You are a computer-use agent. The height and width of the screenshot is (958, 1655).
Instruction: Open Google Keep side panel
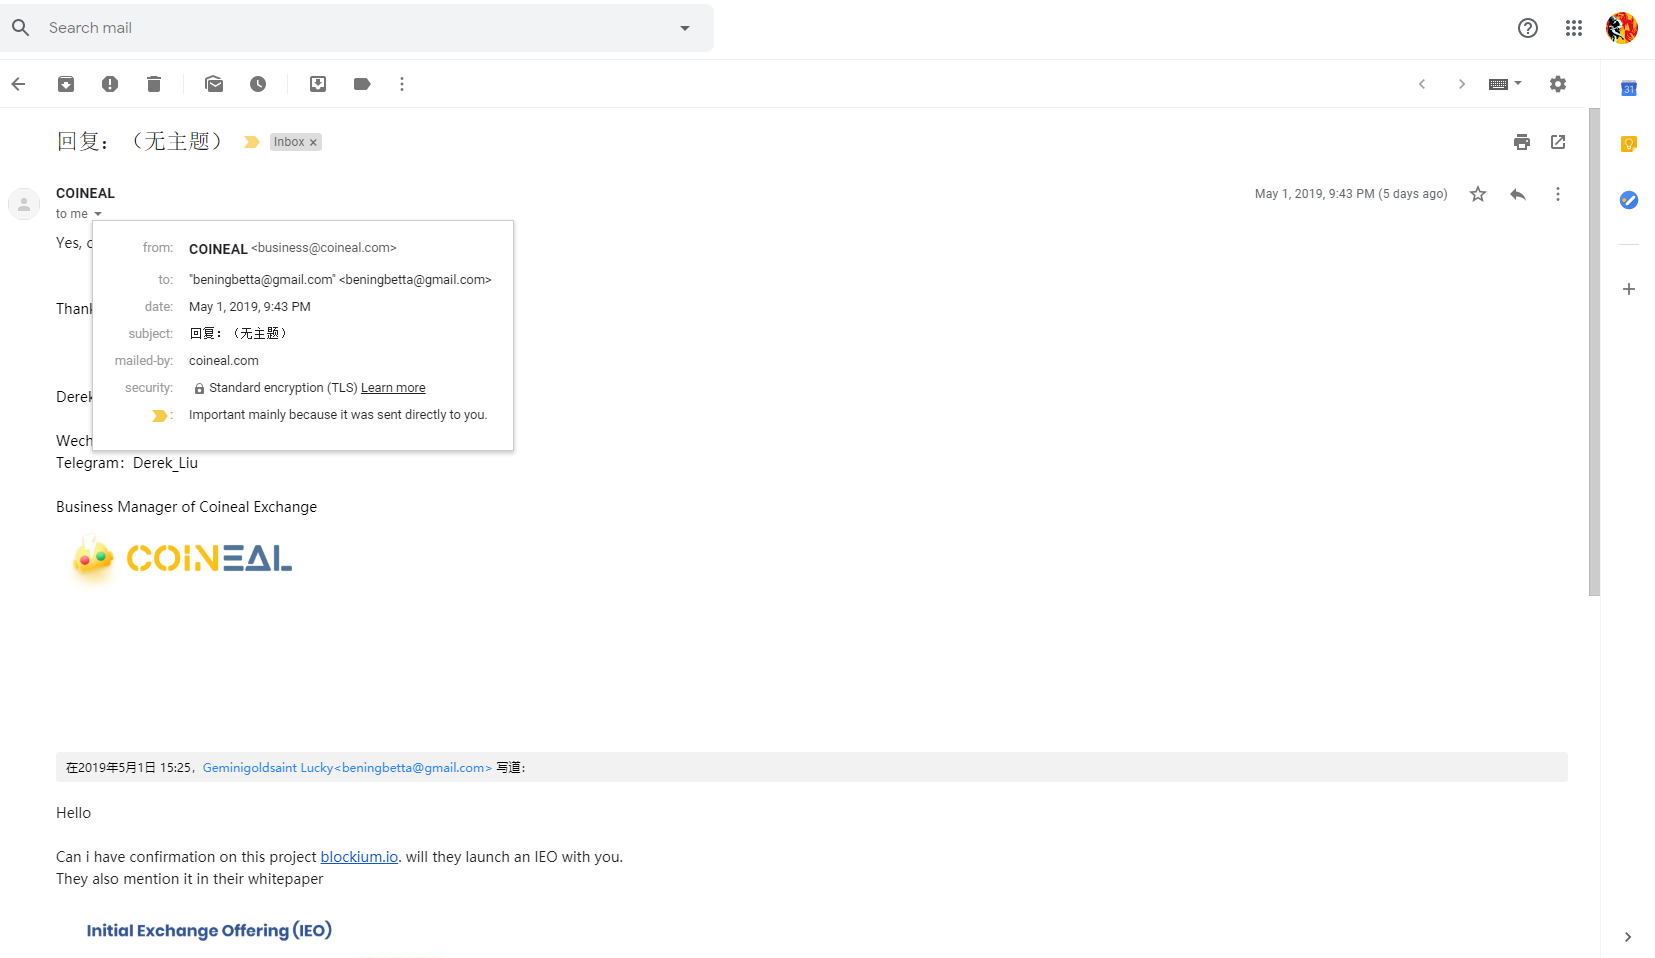[1629, 144]
